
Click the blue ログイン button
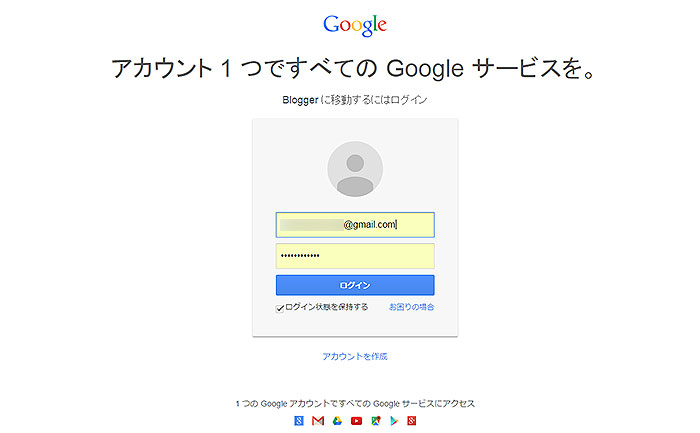point(355,285)
